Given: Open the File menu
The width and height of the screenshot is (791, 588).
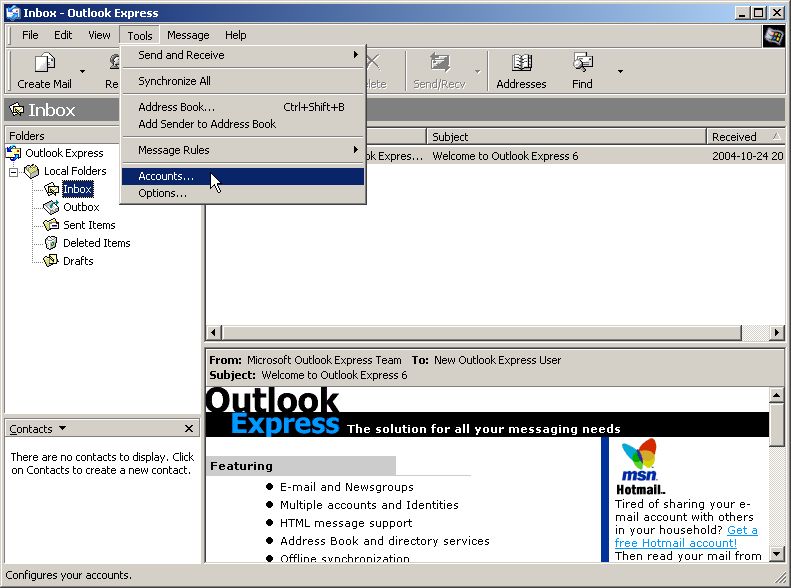Looking at the screenshot, I should [30, 35].
